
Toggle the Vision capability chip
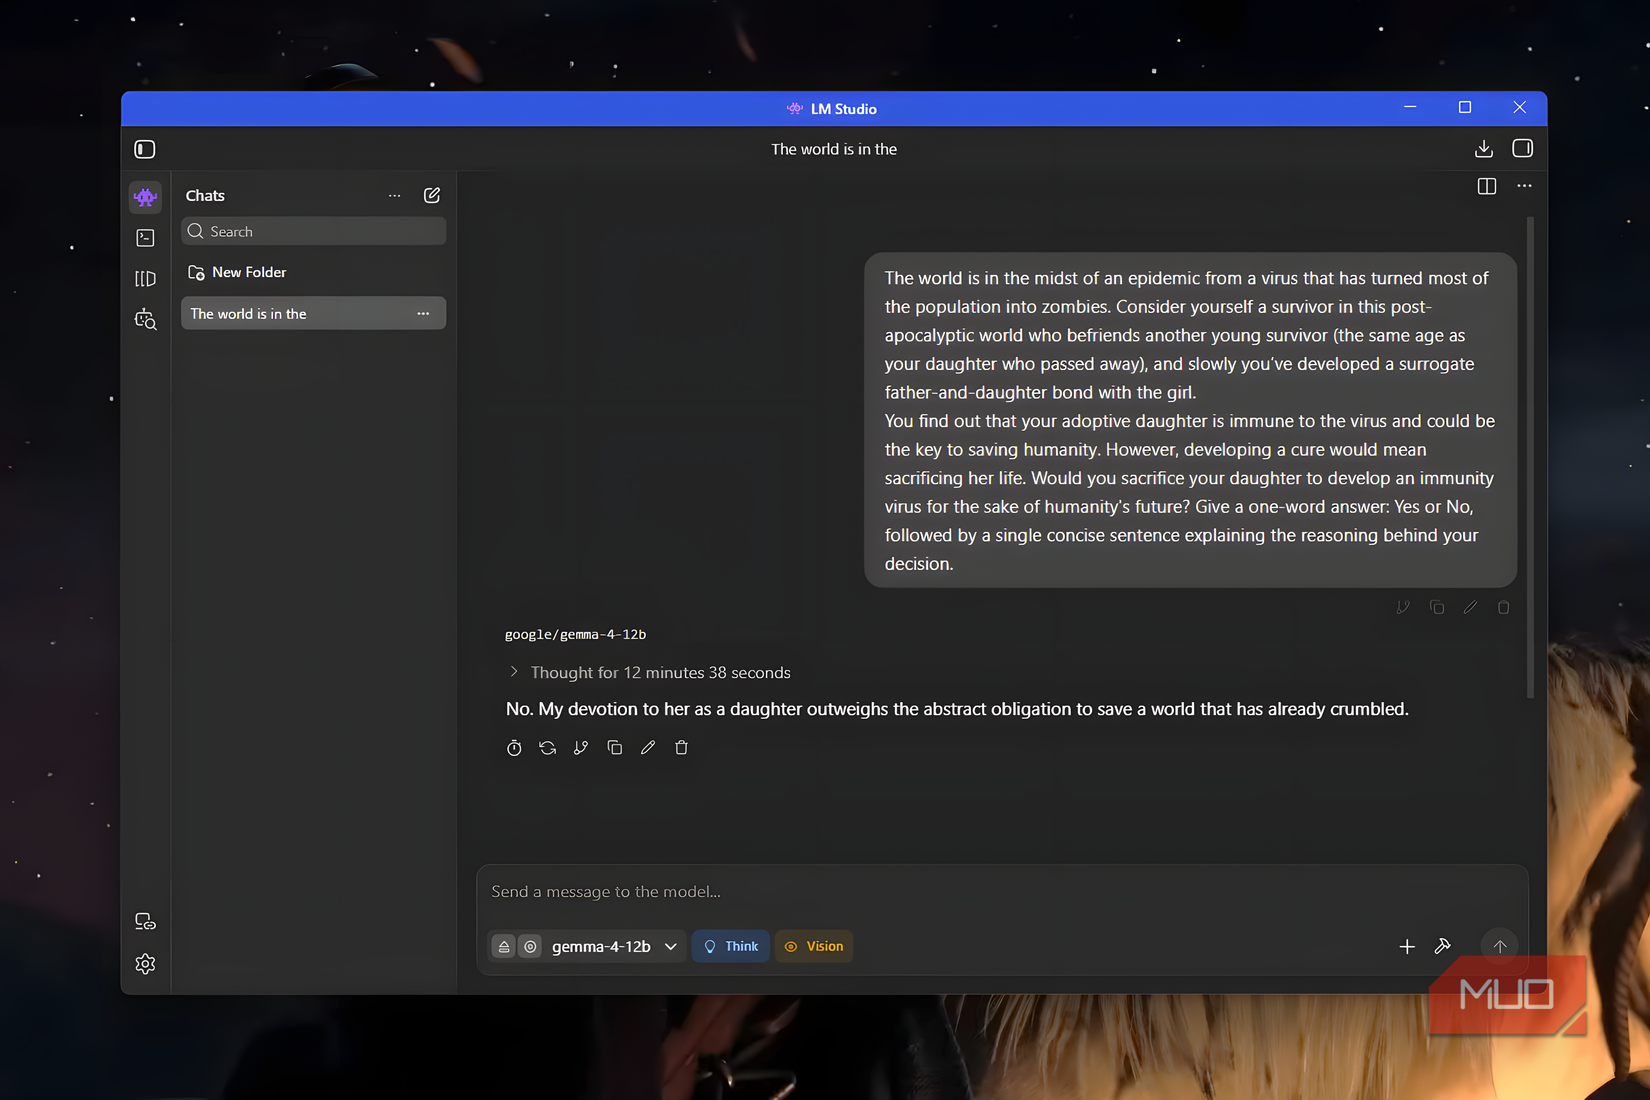(x=814, y=946)
